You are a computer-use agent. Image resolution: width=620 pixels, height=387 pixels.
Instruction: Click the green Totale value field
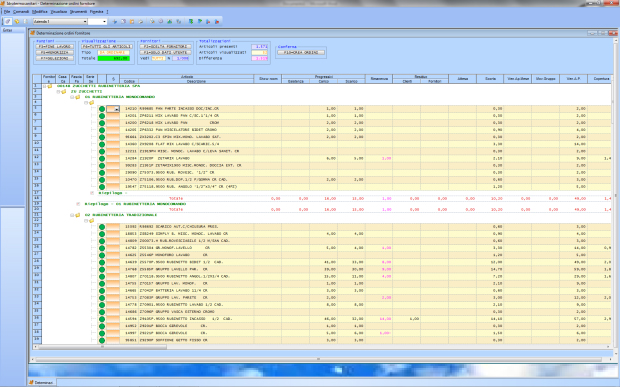tap(113, 59)
